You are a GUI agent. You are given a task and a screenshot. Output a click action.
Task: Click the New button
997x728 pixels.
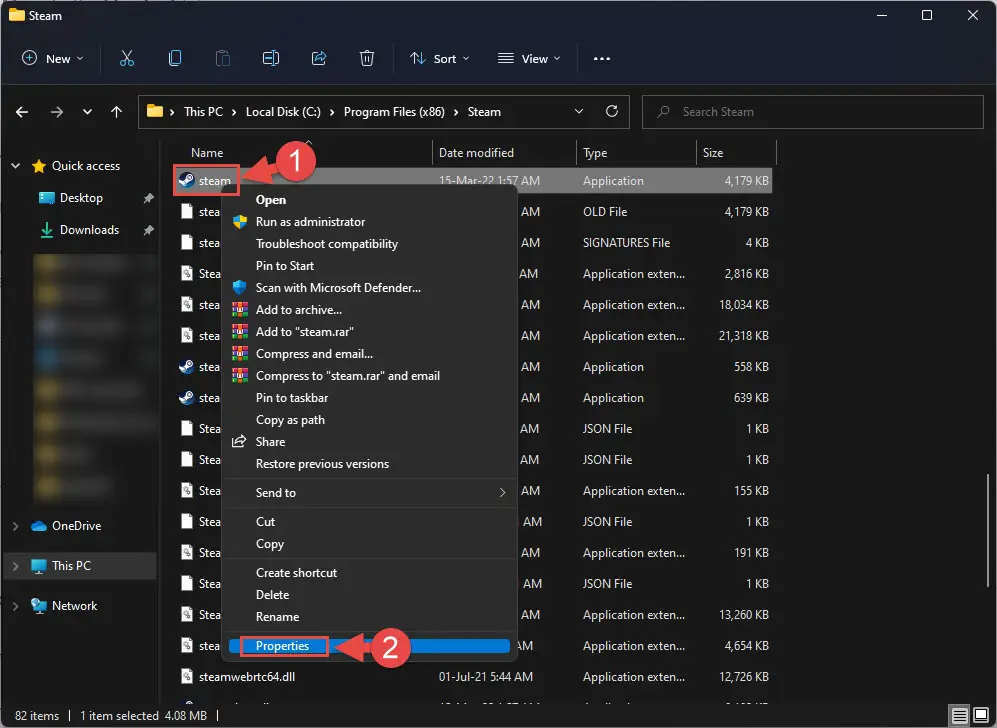[53, 58]
